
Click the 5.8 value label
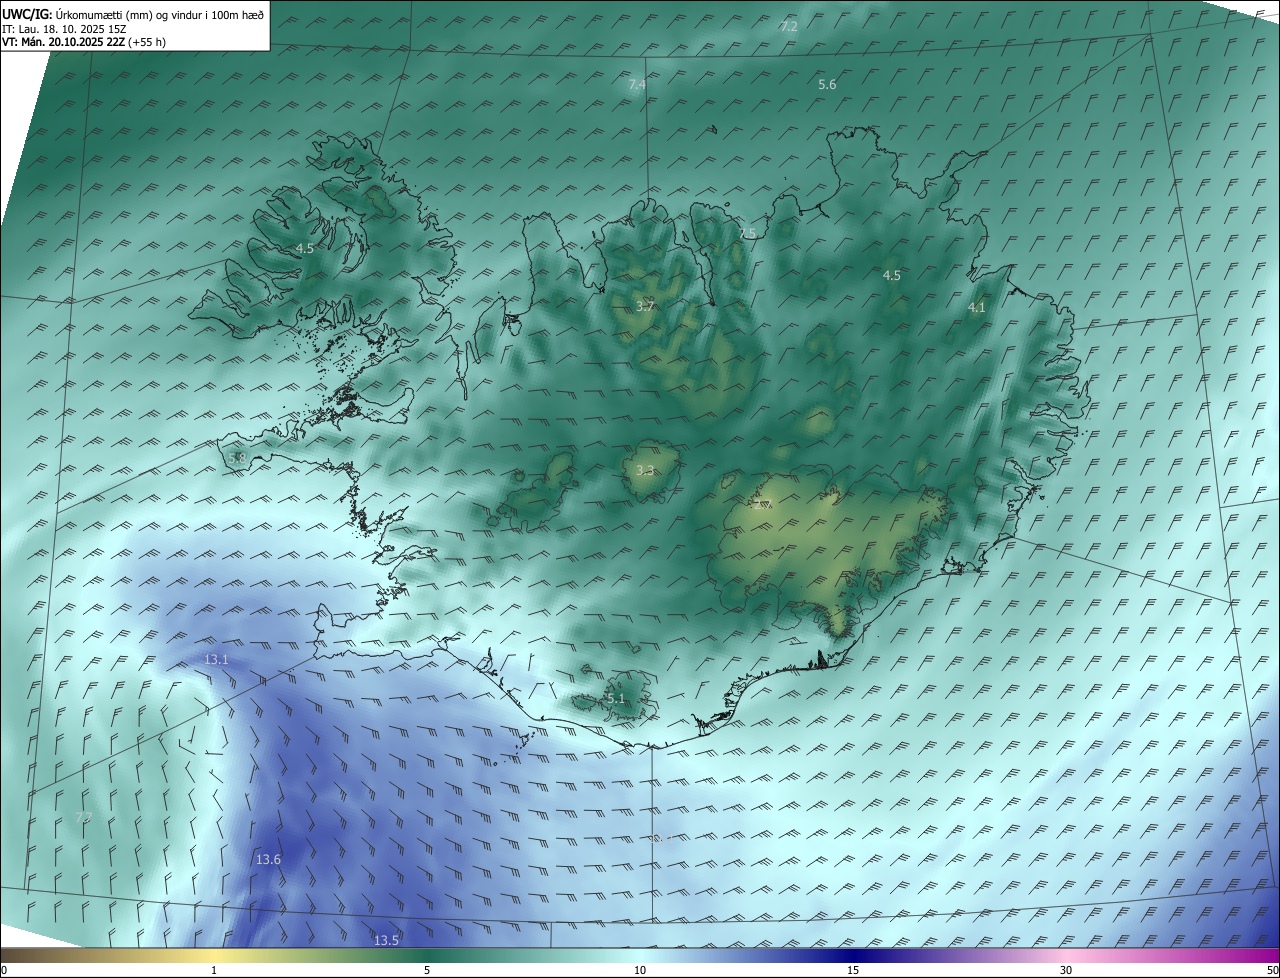(237, 458)
